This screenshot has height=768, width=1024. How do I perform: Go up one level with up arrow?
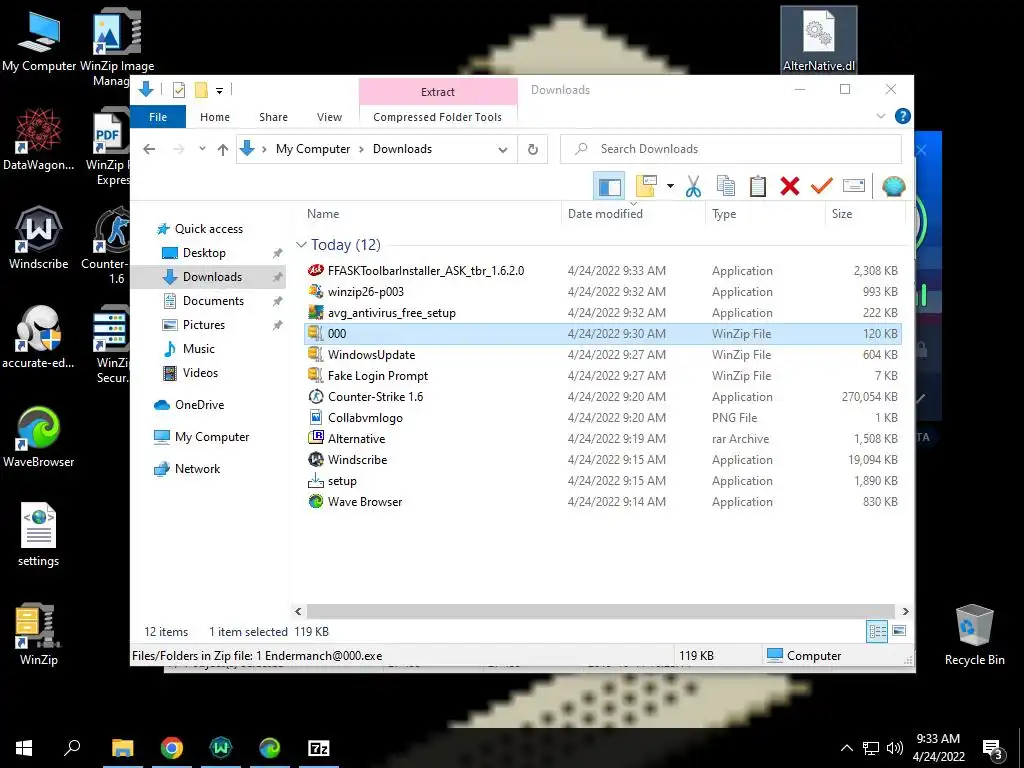(x=223, y=150)
